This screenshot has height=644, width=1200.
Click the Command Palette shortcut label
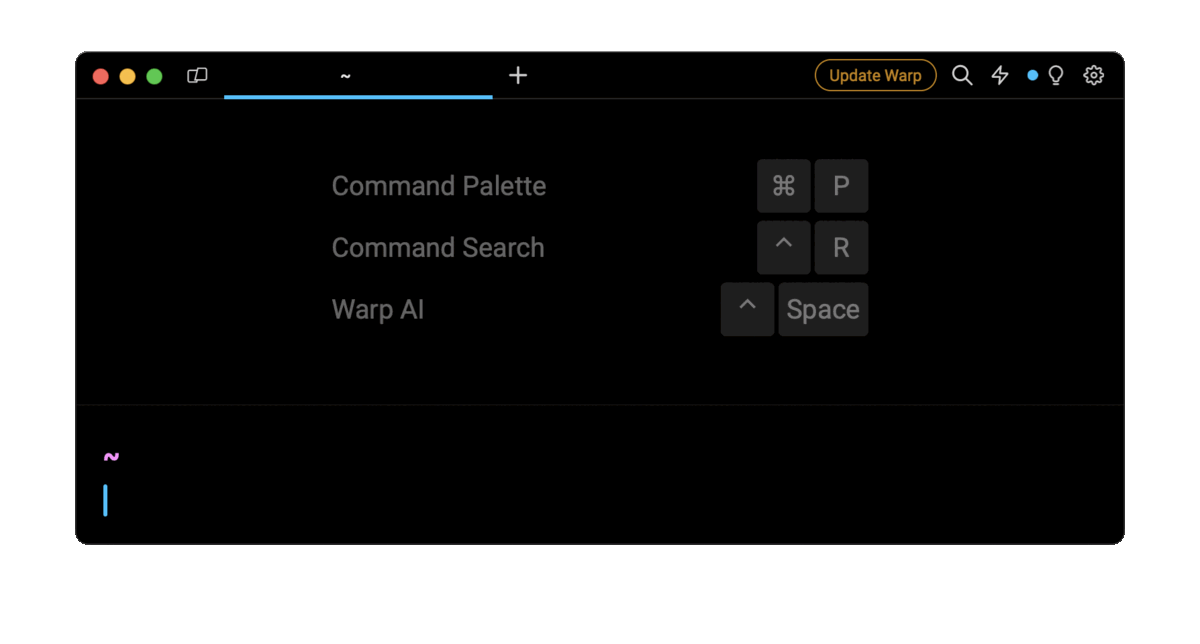[x=438, y=186]
